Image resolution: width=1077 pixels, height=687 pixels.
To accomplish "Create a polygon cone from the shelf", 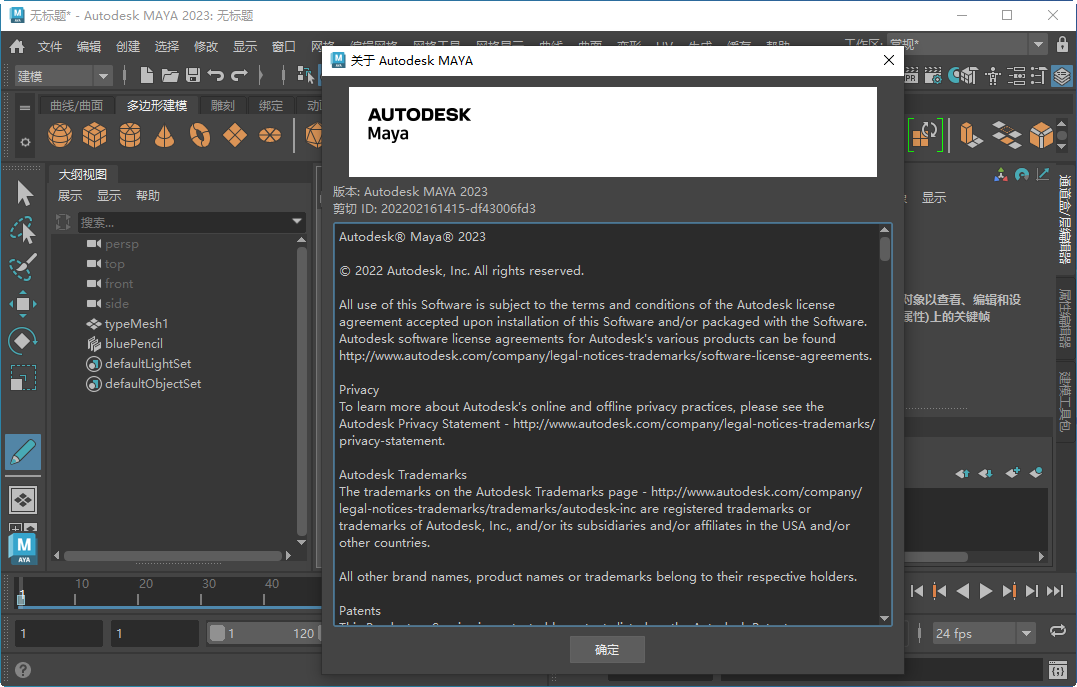I will (165, 135).
